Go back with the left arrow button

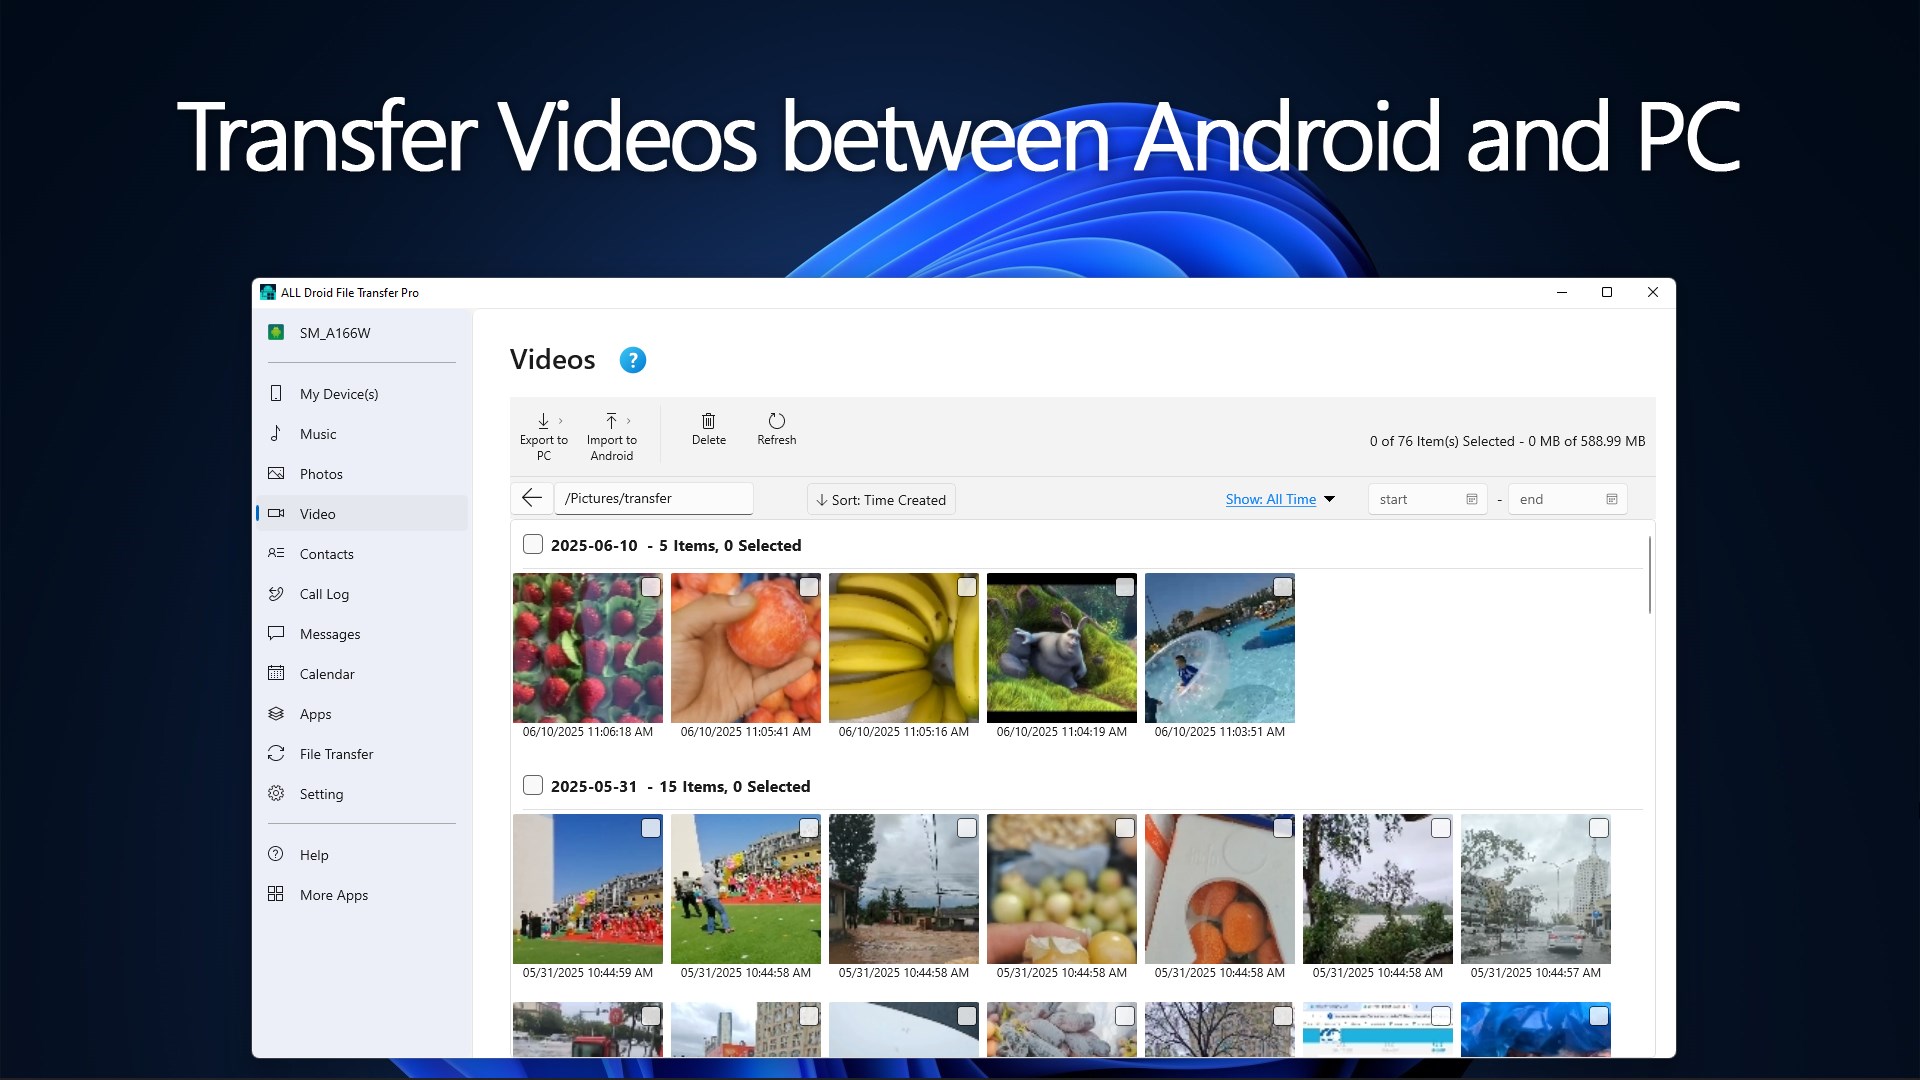point(532,498)
